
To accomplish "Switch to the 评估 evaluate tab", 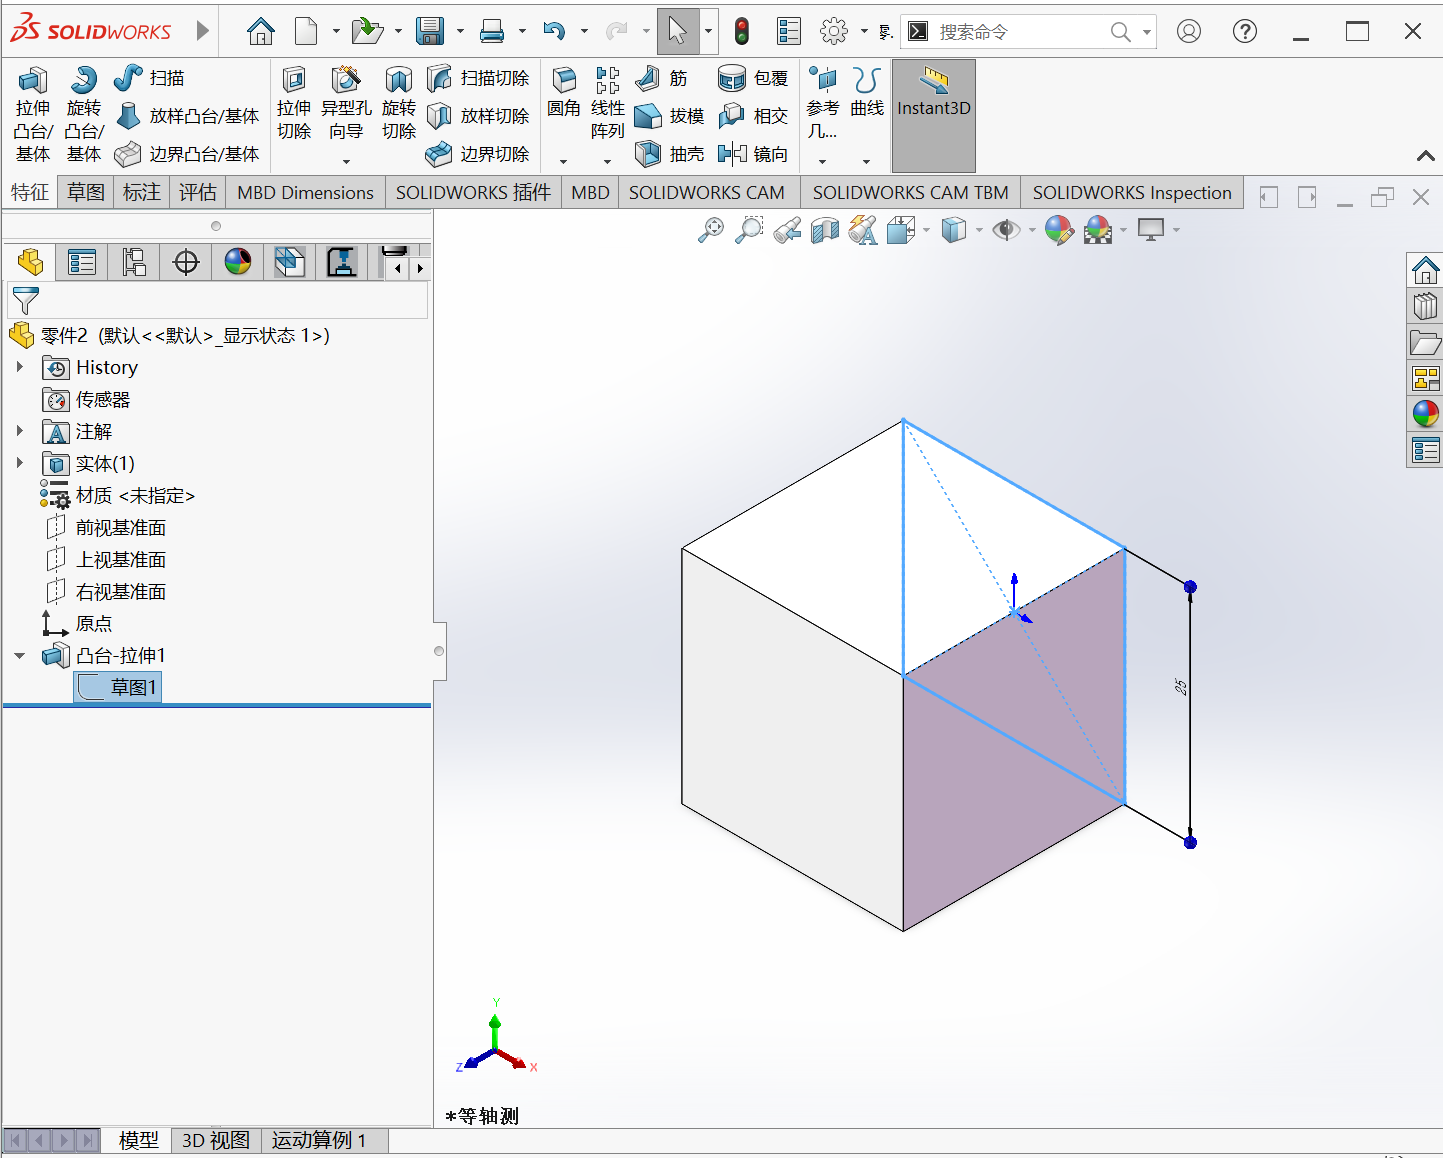I will click(x=198, y=192).
